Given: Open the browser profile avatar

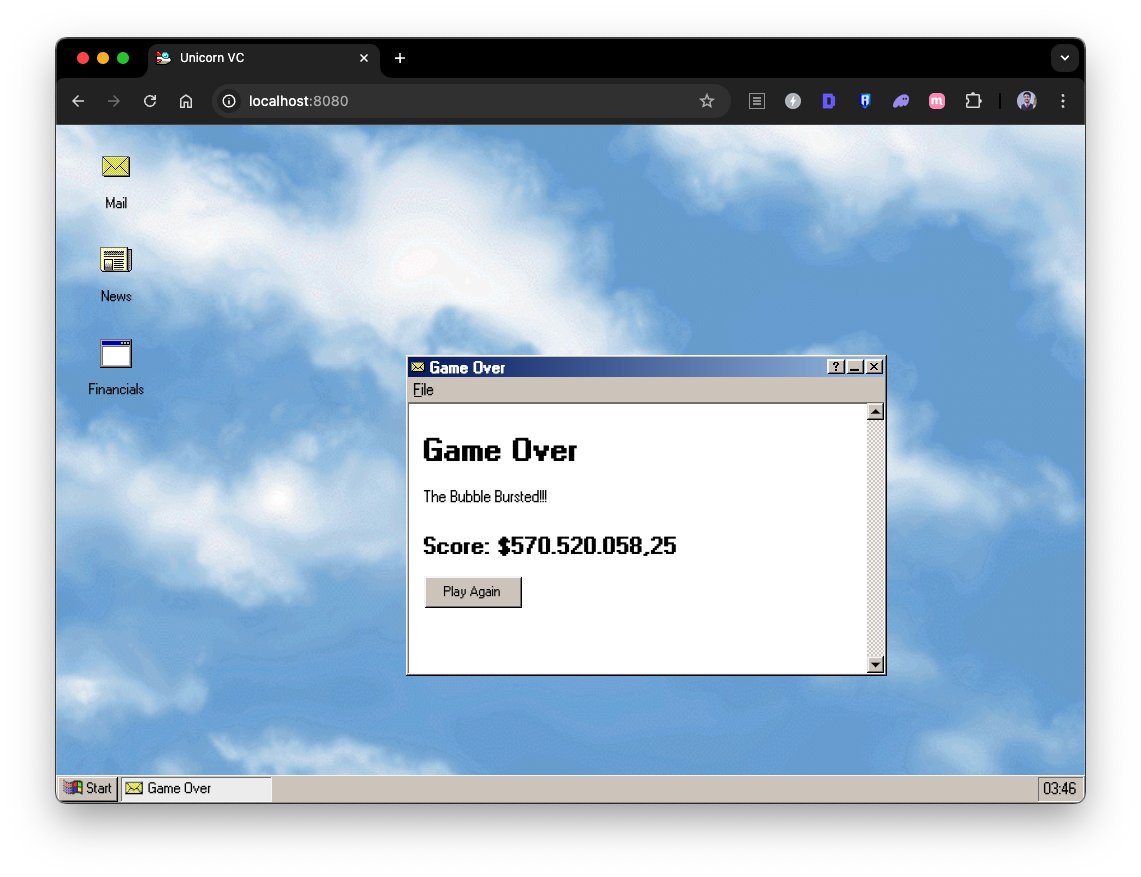Looking at the screenshot, I should tap(1027, 101).
